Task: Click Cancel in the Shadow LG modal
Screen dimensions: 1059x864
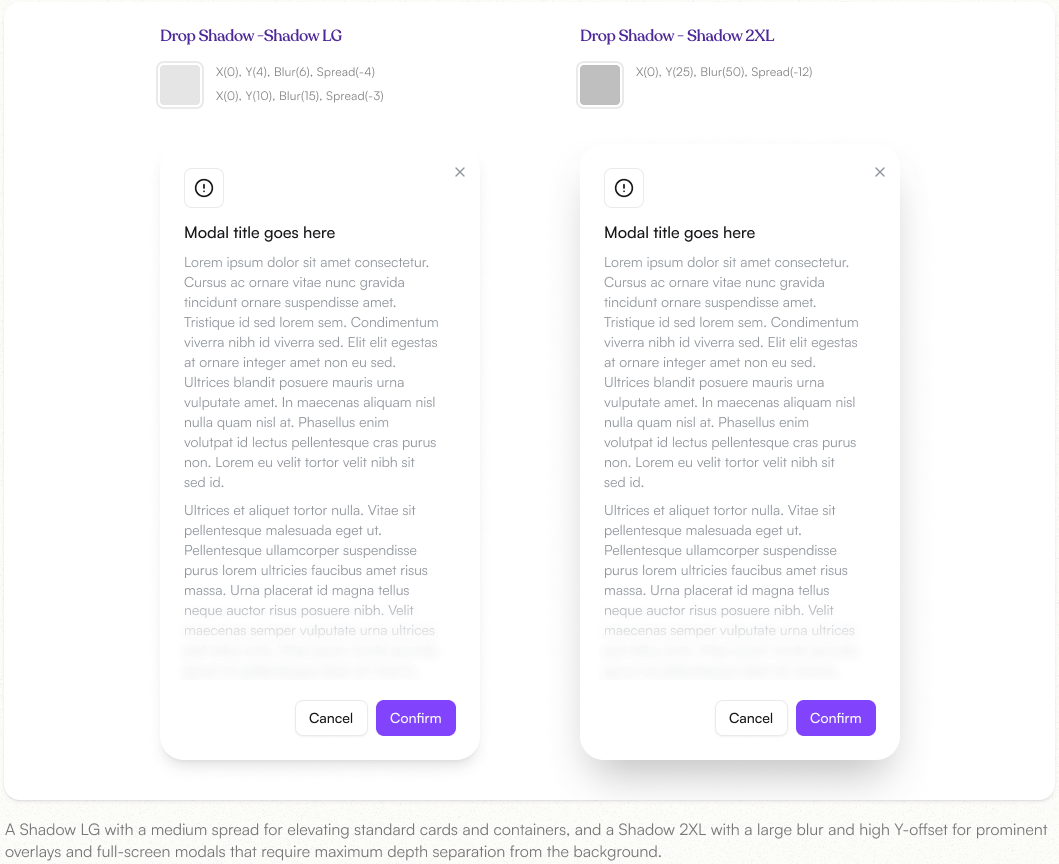Action: point(331,718)
